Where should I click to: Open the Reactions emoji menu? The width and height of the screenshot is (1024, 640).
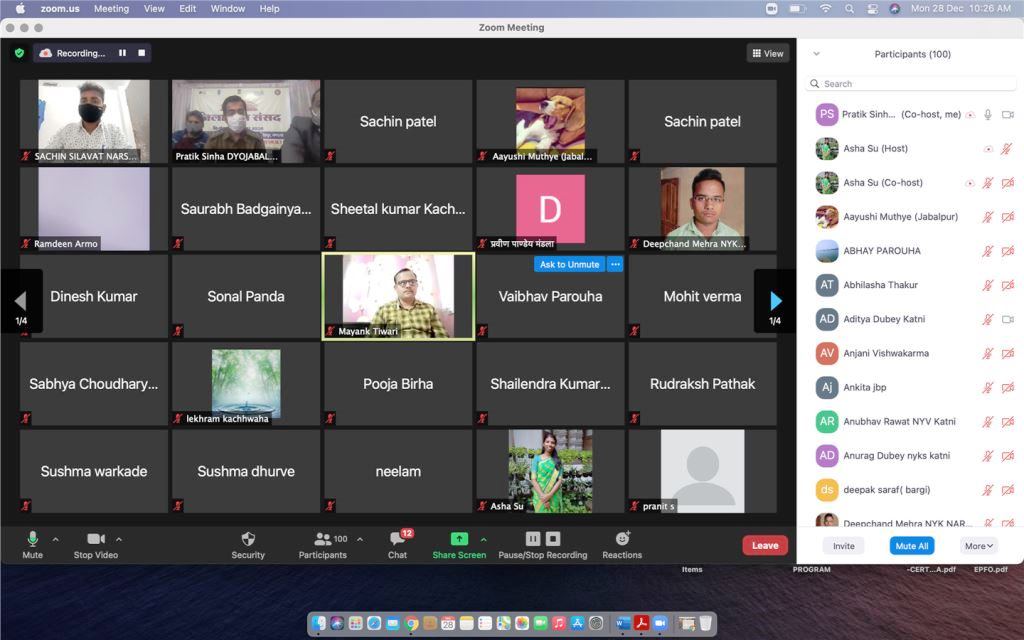tap(622, 538)
